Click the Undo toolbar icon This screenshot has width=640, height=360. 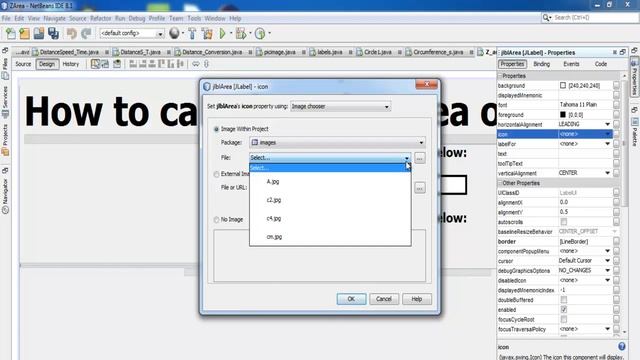[x=71, y=33]
